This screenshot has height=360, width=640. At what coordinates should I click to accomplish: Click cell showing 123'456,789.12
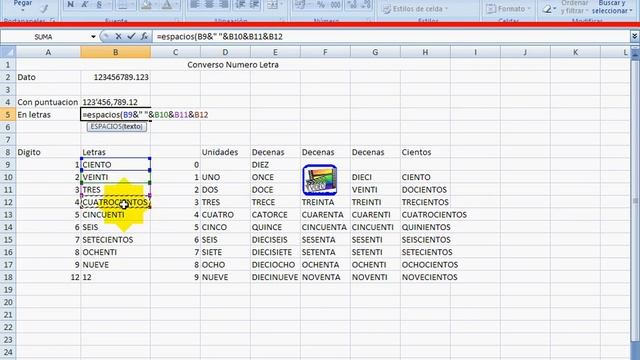point(116,102)
